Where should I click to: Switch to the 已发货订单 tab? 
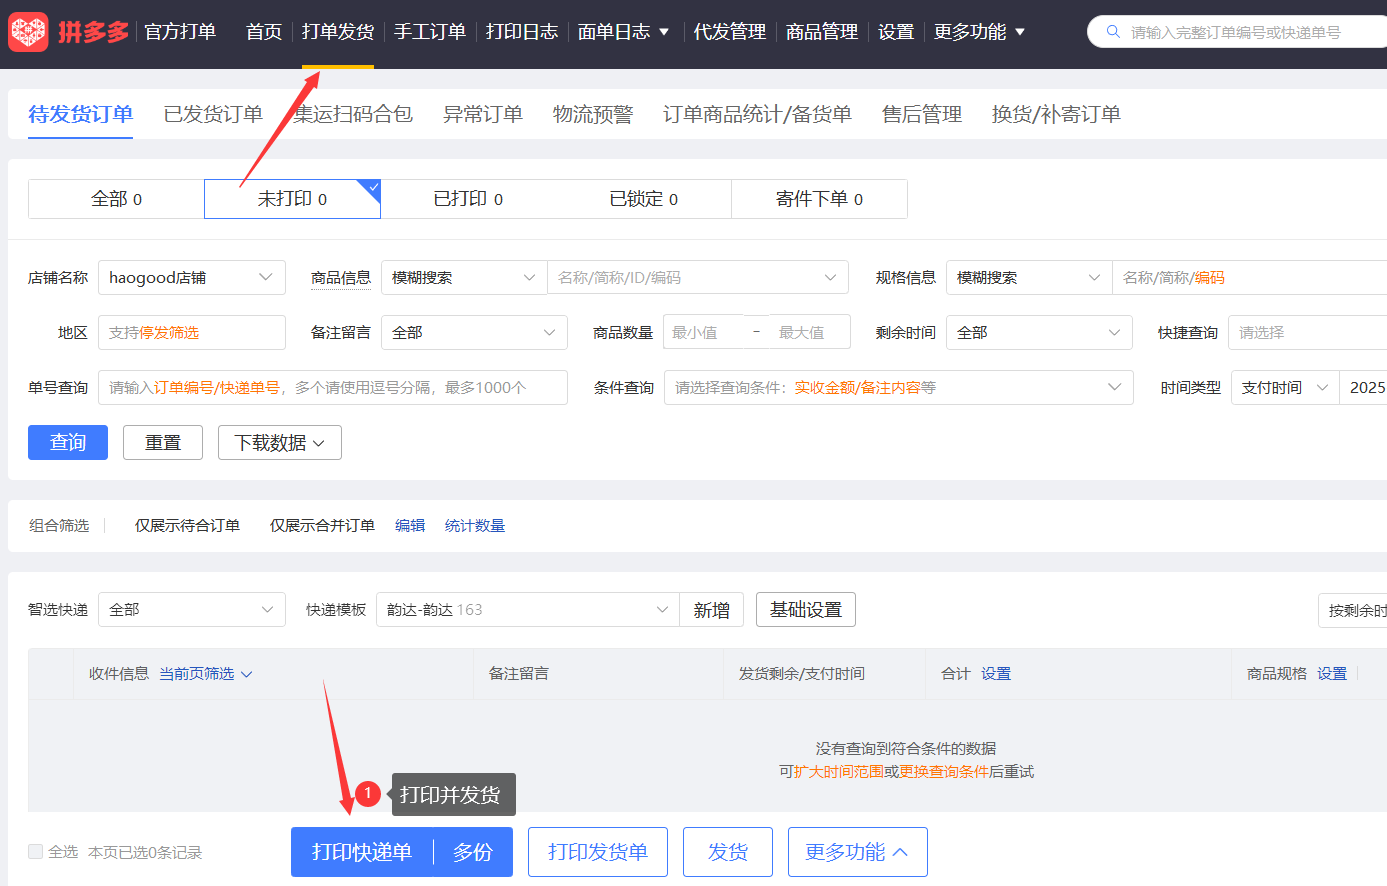pyautogui.click(x=213, y=115)
